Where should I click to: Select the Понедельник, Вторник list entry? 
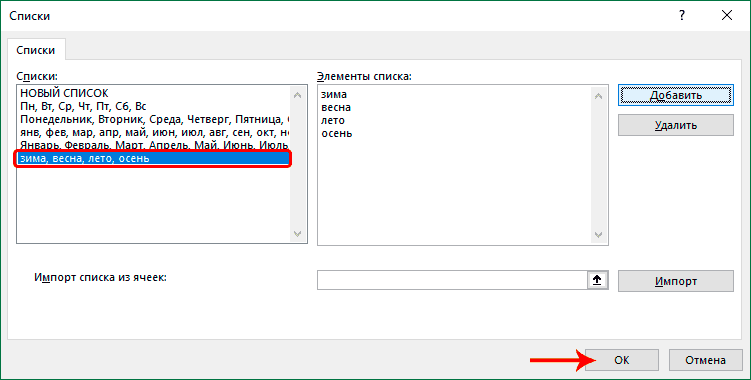pyautogui.click(x=153, y=119)
